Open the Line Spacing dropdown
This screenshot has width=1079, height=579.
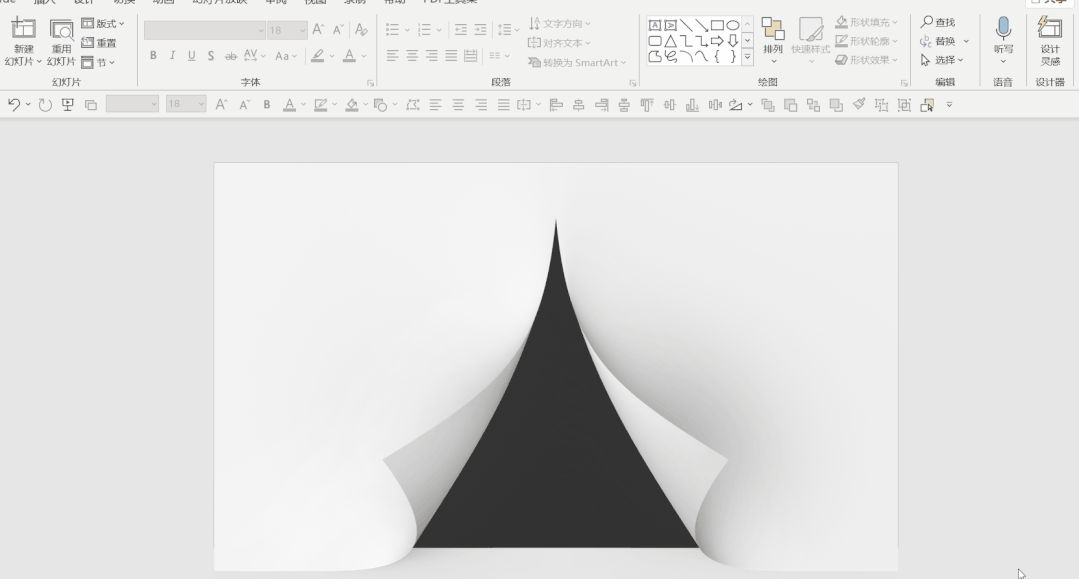[x=508, y=30]
